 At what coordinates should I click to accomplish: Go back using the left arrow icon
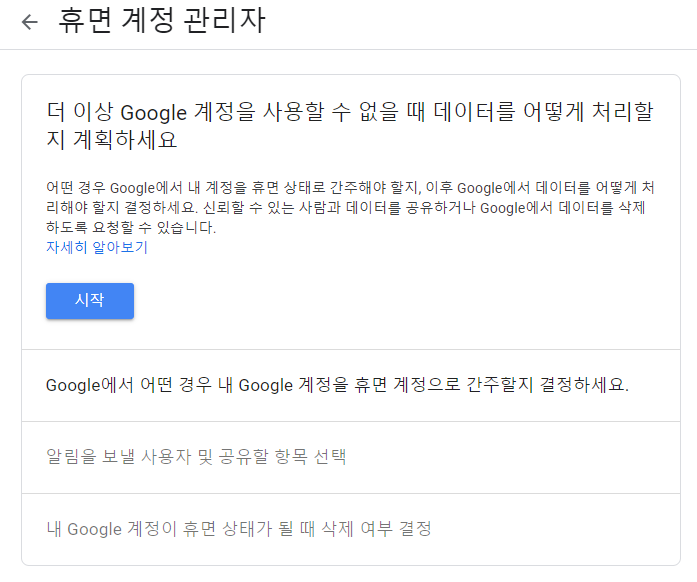(x=29, y=22)
